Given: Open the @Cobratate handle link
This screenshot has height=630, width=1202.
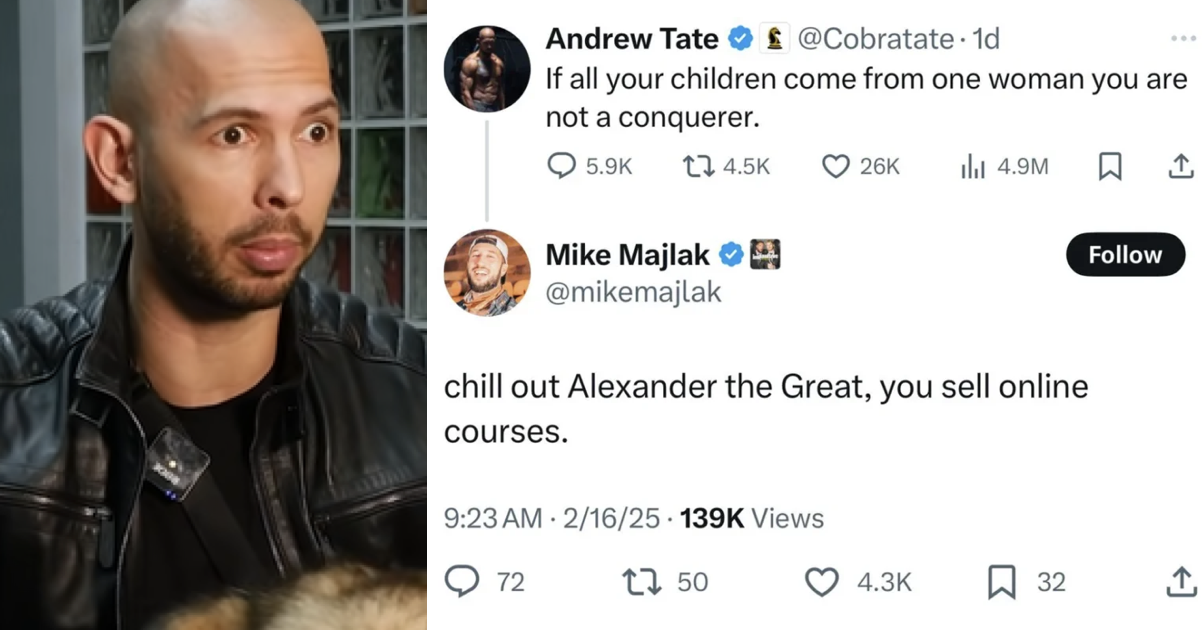Looking at the screenshot, I should pos(875,39).
